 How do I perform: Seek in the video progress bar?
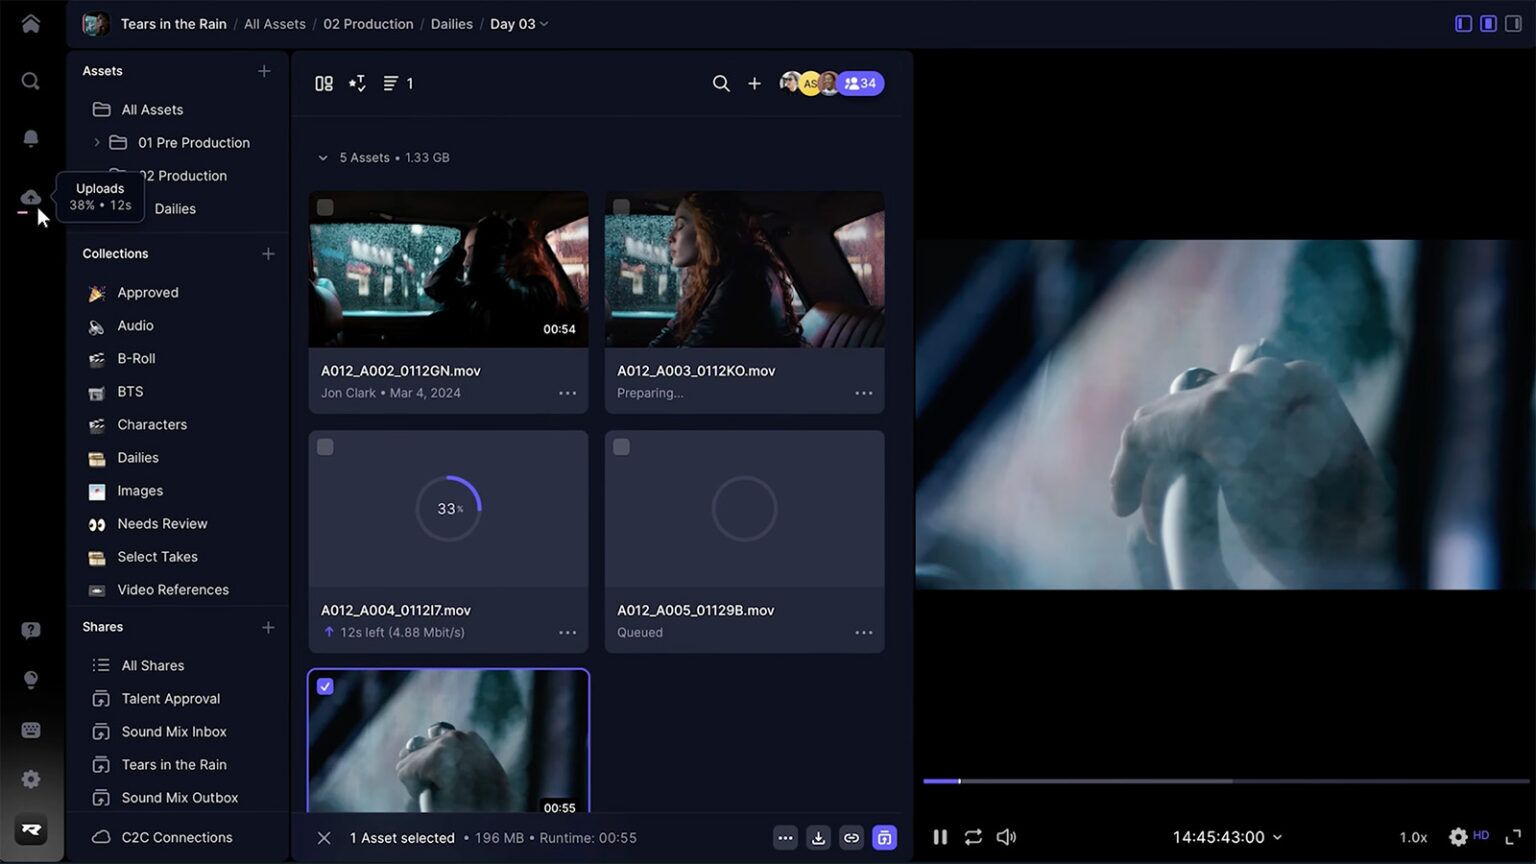coord(1226,781)
